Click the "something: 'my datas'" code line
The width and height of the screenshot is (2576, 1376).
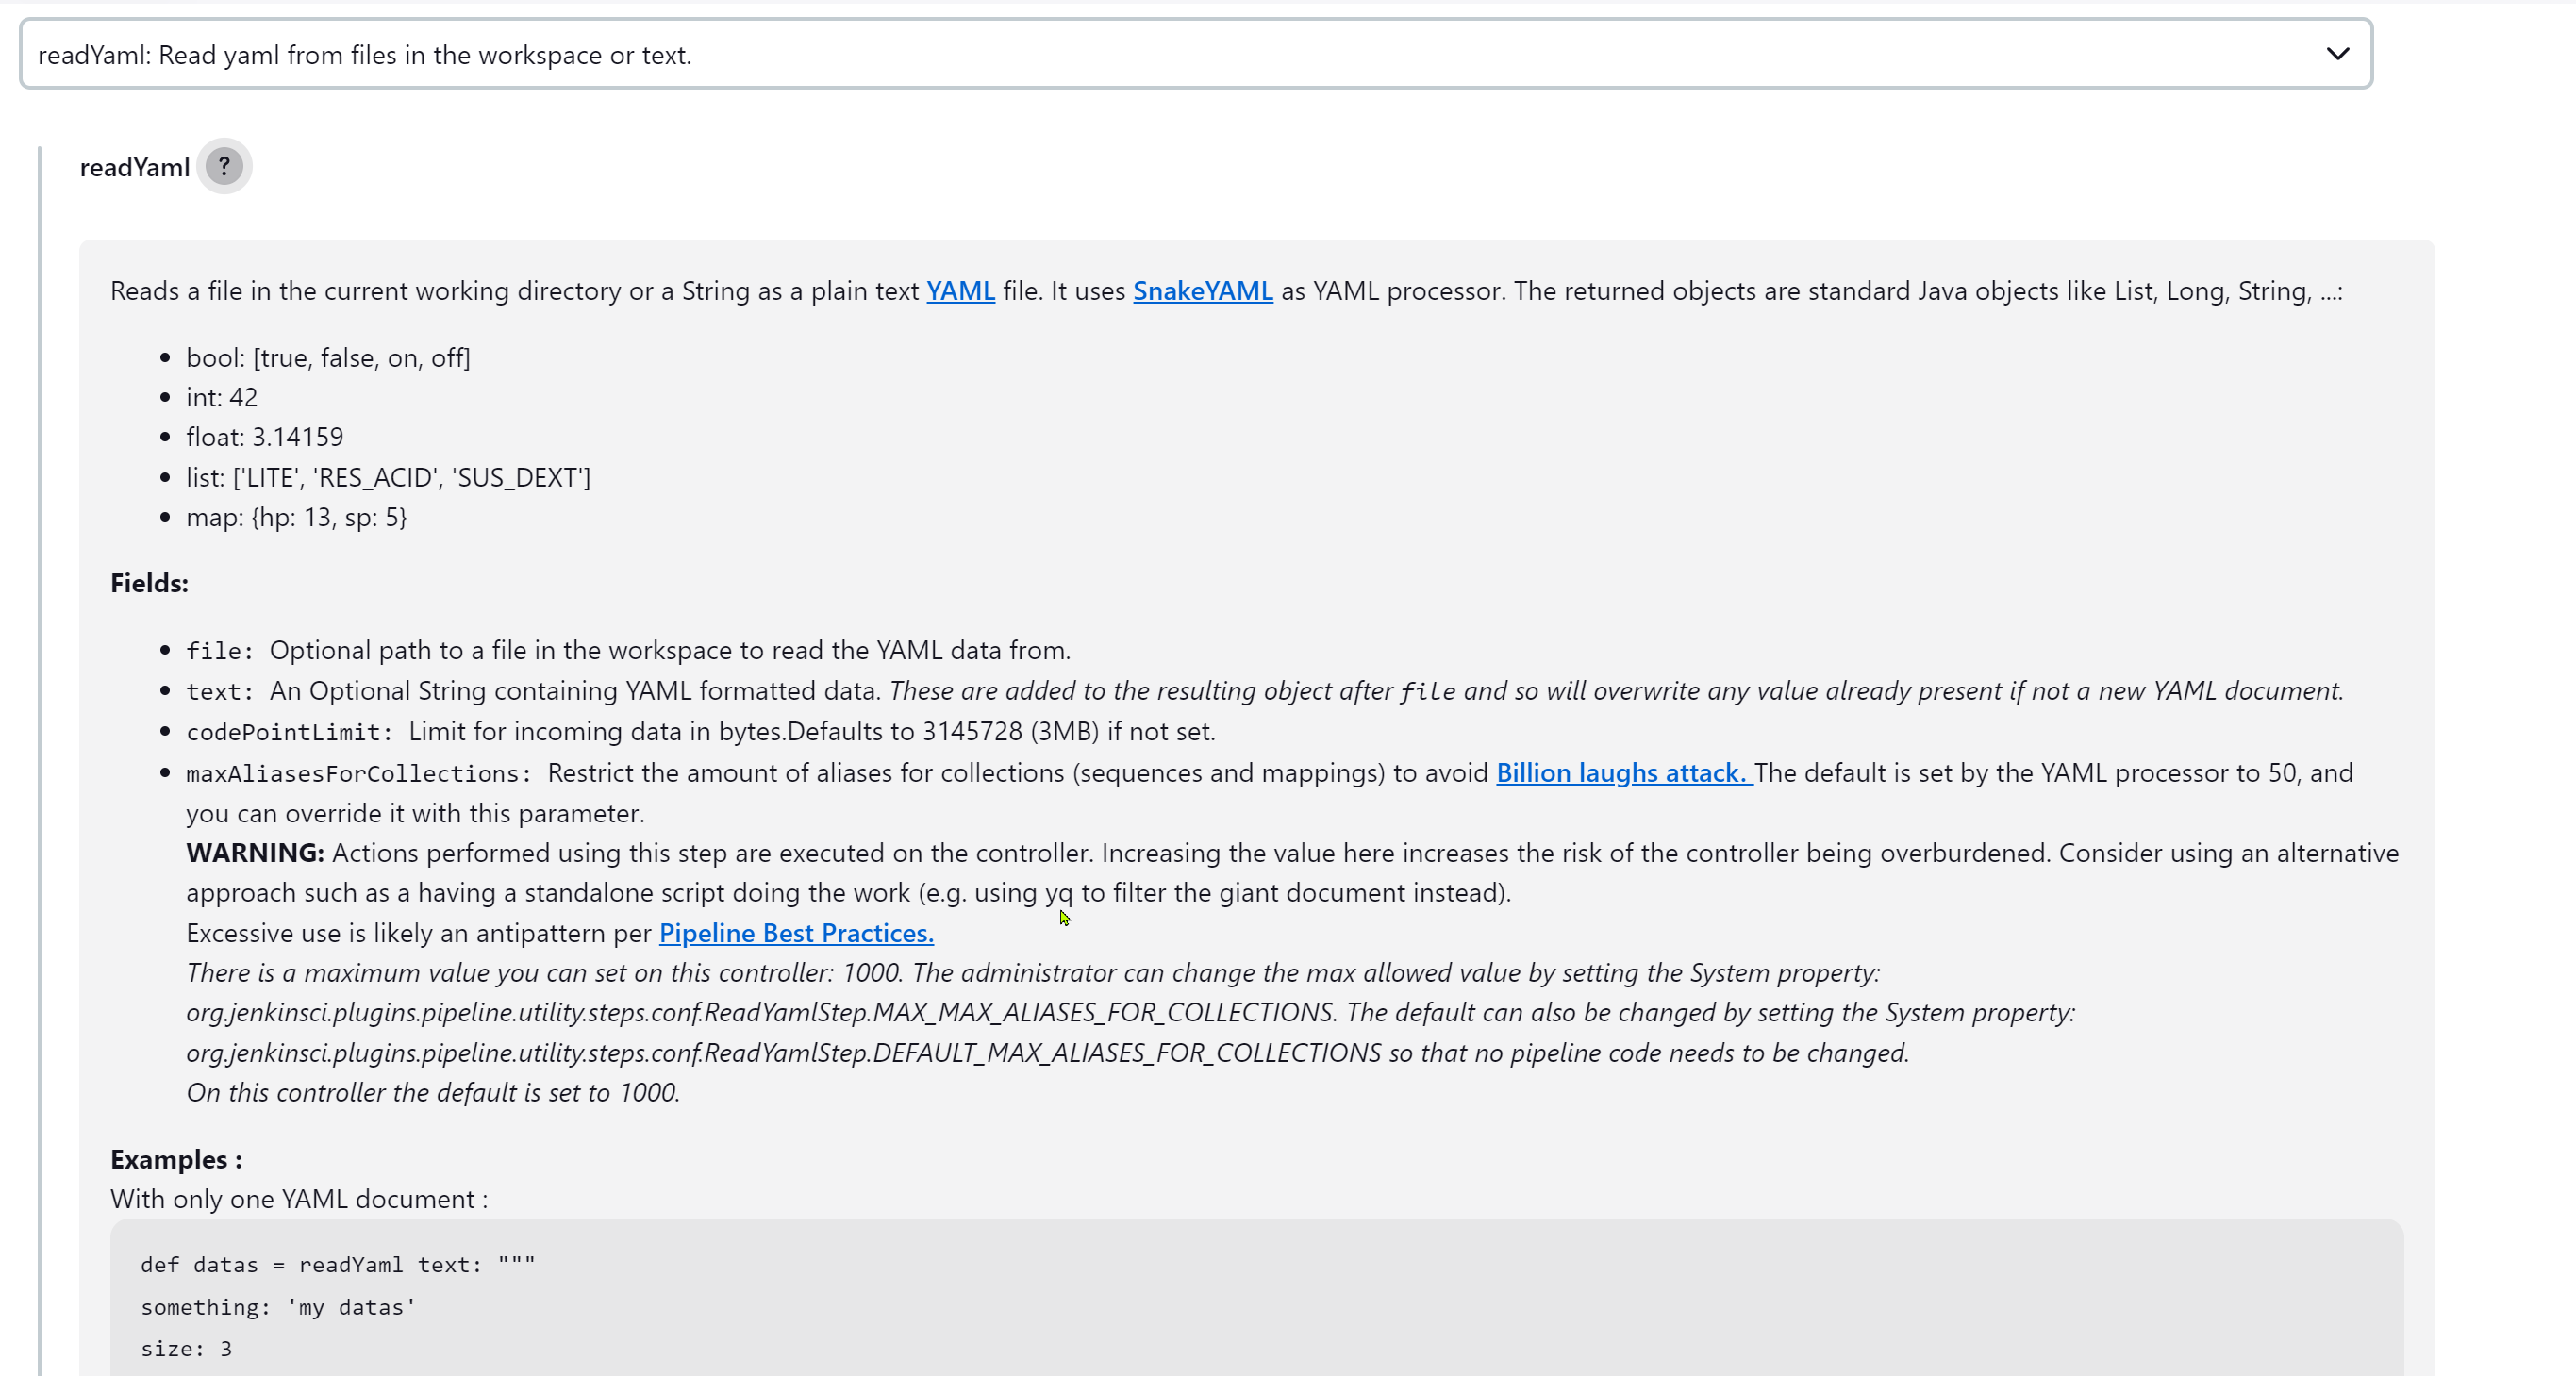pyautogui.click(x=278, y=1307)
